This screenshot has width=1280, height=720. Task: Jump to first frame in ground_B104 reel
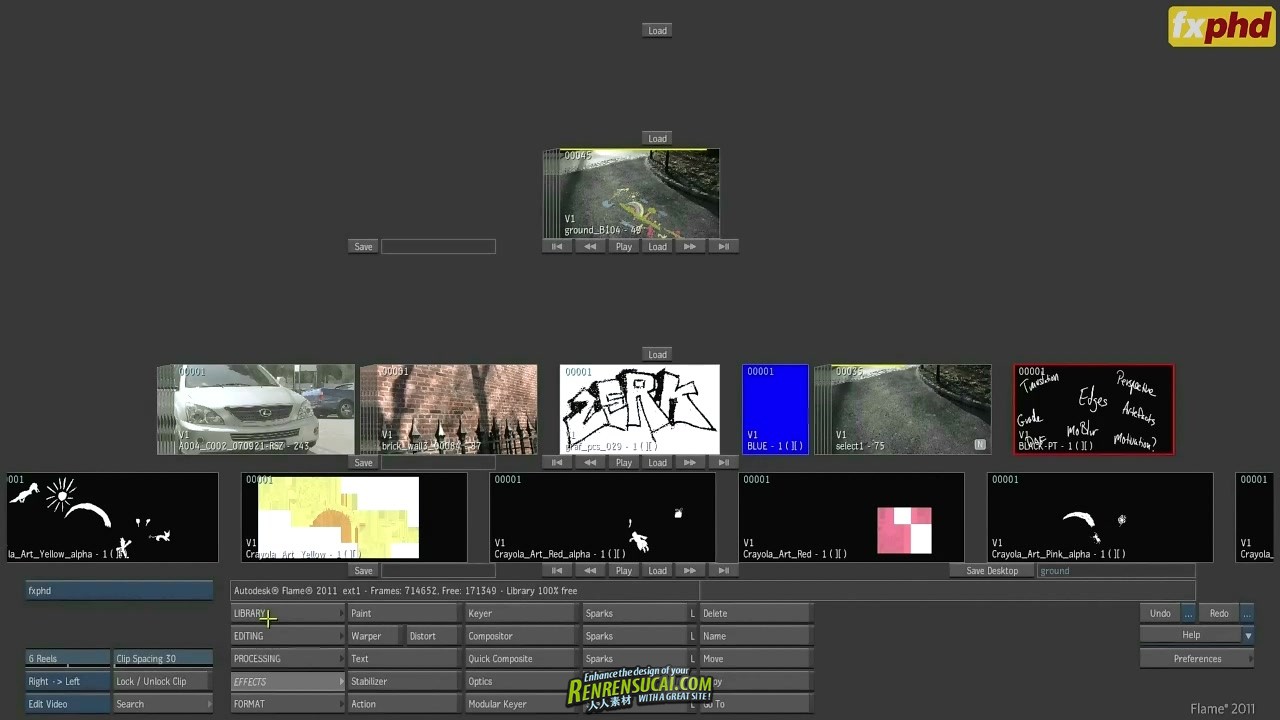coord(557,246)
